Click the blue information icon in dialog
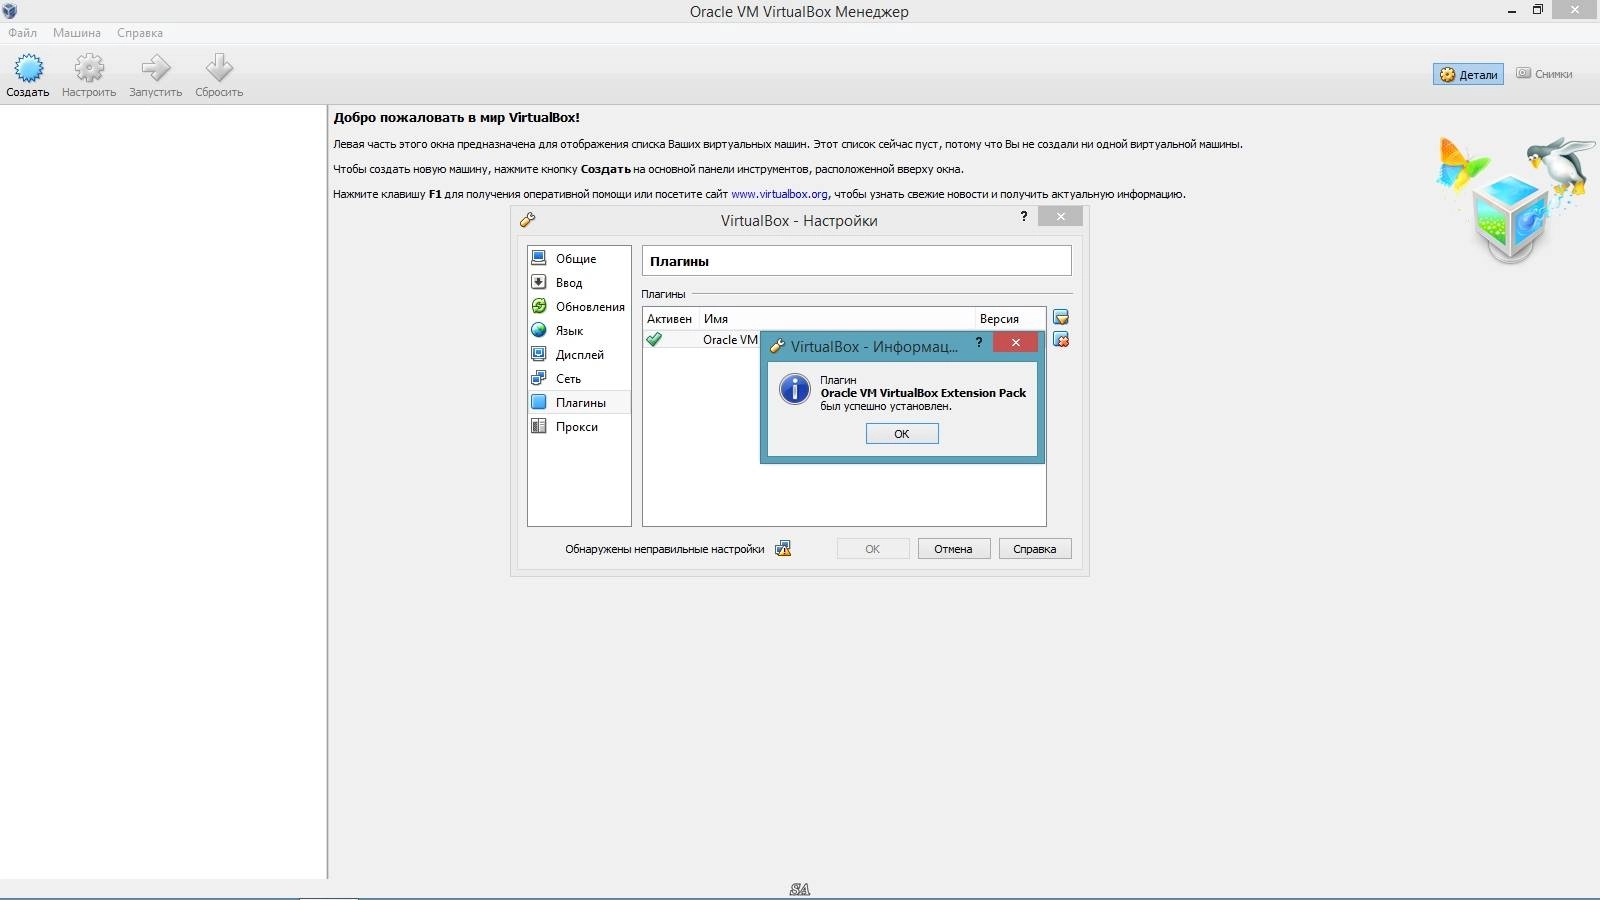Image resolution: width=1600 pixels, height=900 pixels. (795, 389)
